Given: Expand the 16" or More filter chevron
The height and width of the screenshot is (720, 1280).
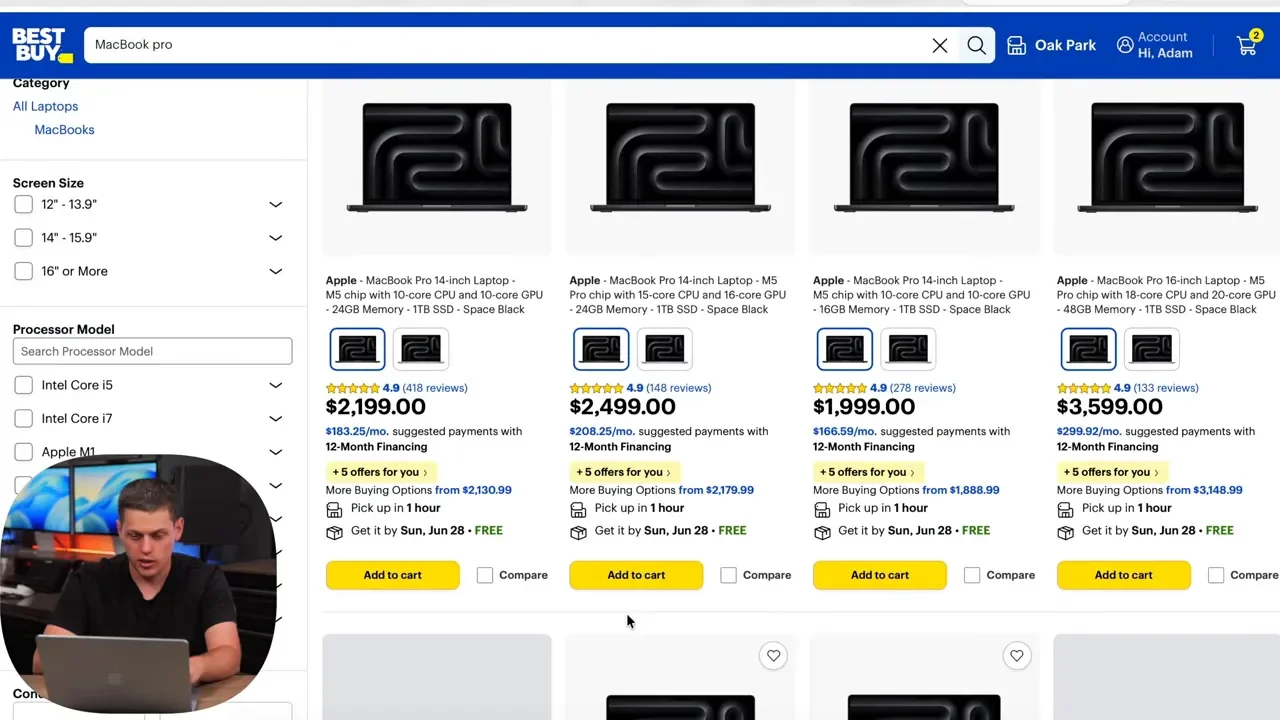Looking at the screenshot, I should (x=276, y=271).
